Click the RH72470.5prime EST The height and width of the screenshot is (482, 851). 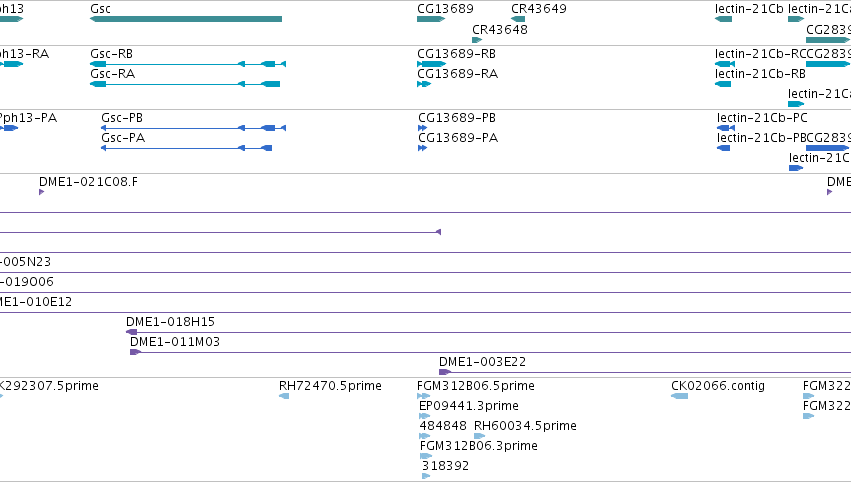[x=284, y=396]
